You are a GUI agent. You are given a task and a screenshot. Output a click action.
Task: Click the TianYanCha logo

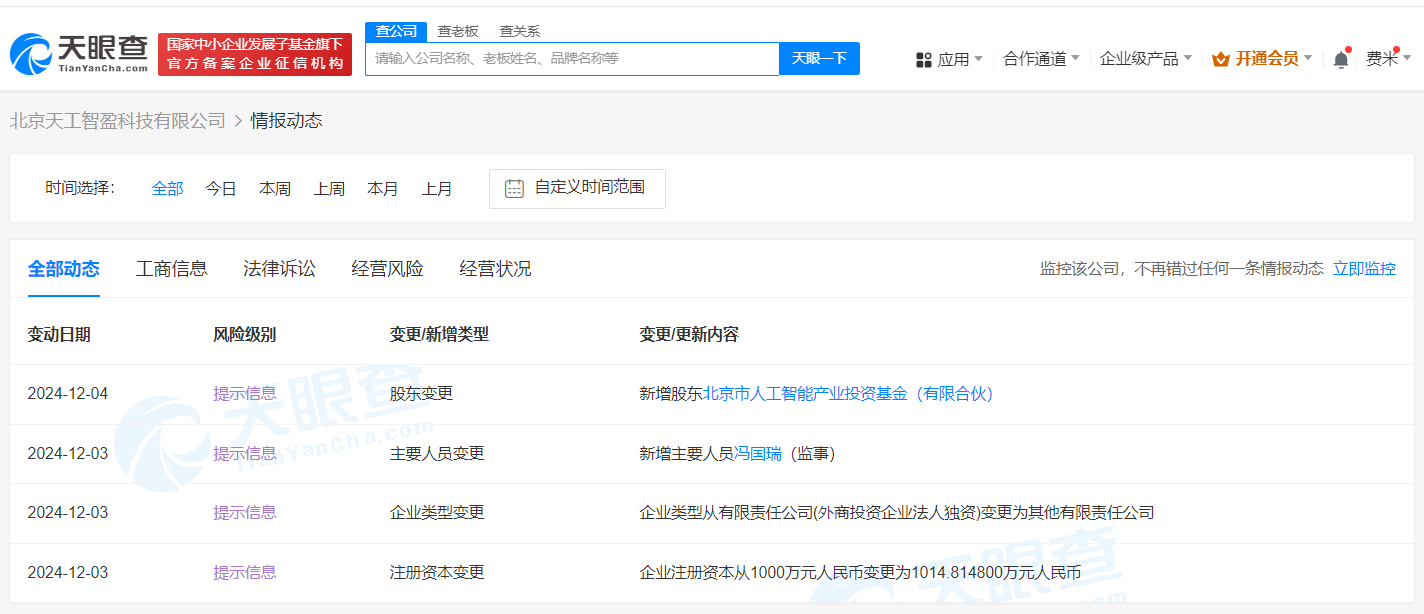(x=79, y=54)
